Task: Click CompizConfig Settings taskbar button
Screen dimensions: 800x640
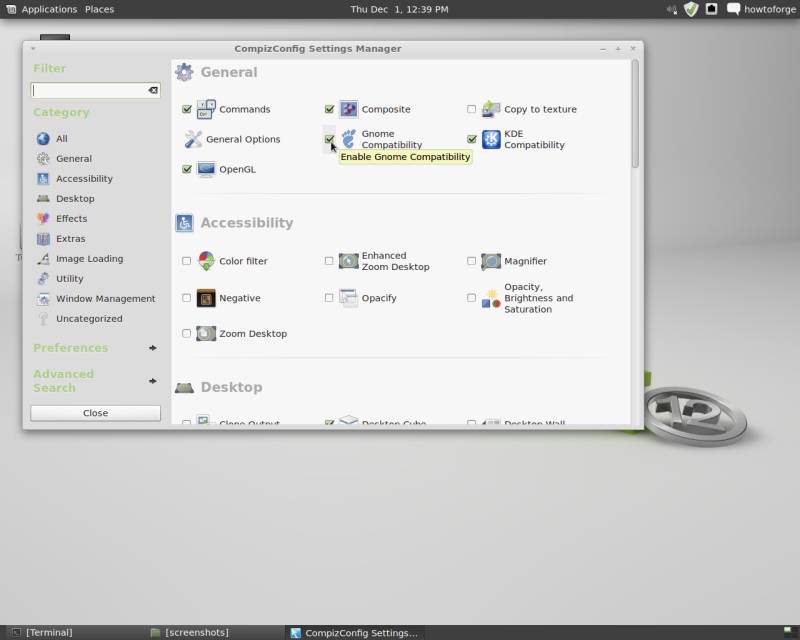Action: 355,633
